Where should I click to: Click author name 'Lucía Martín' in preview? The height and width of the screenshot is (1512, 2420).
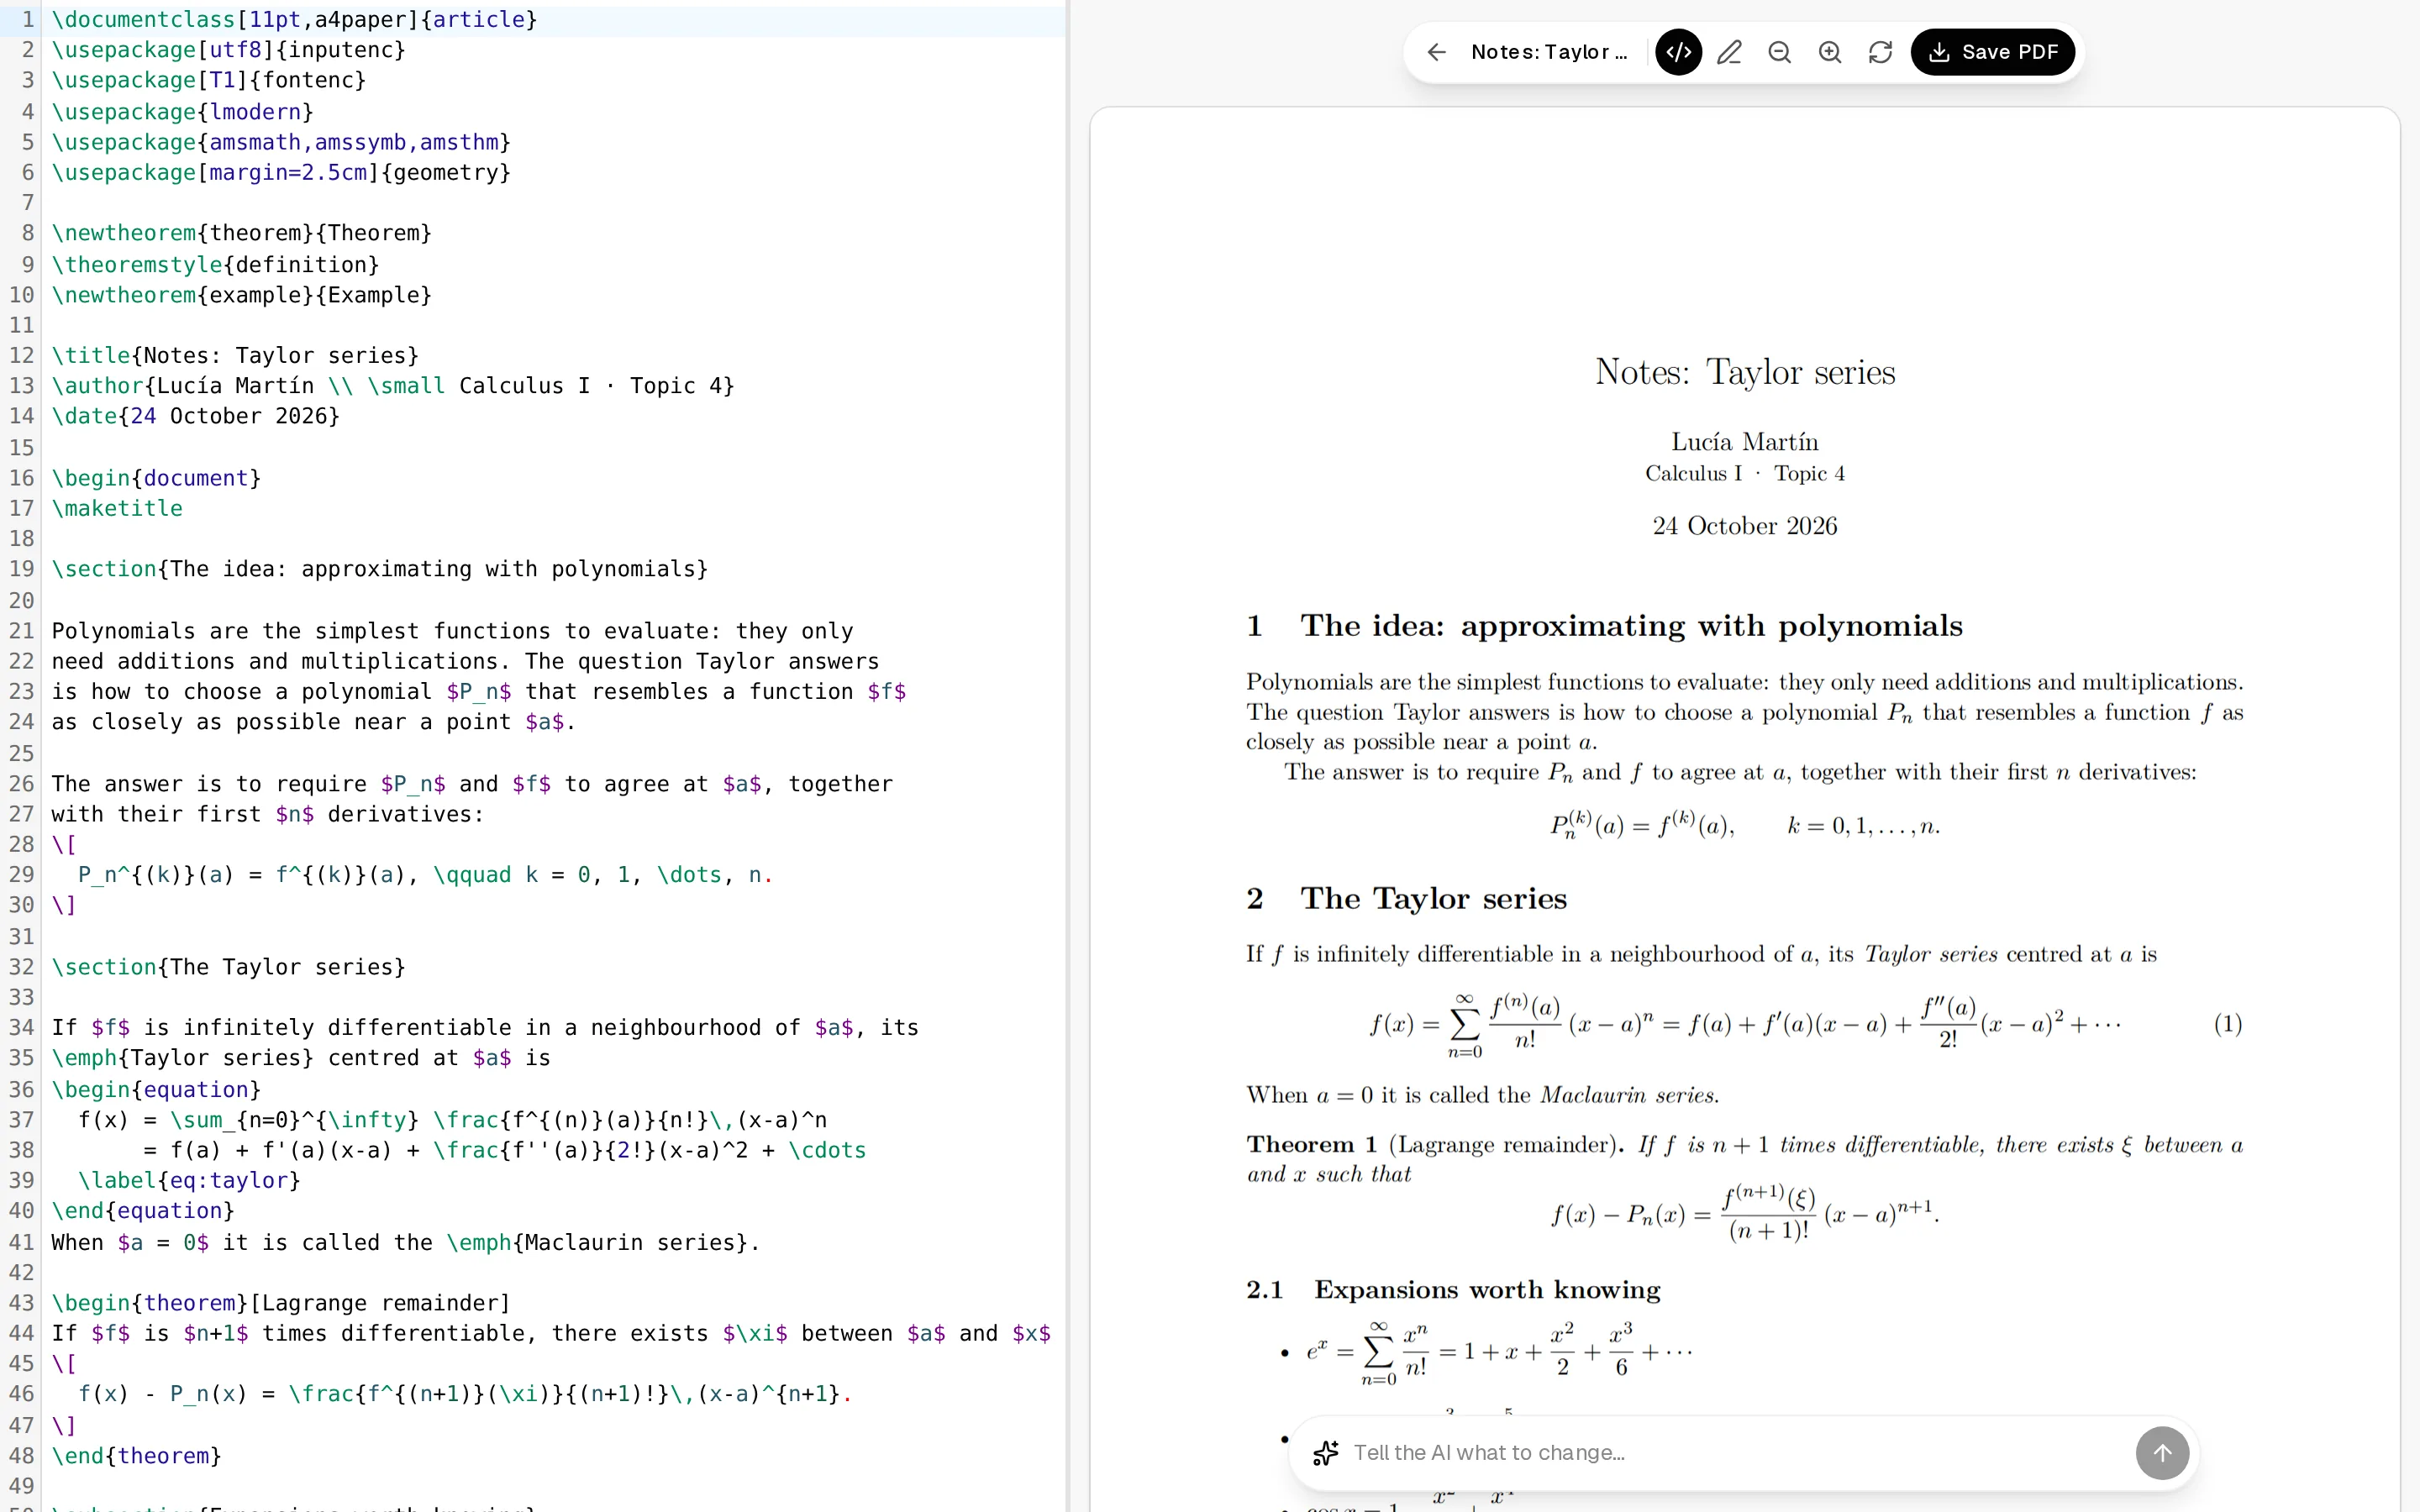tap(1745, 442)
